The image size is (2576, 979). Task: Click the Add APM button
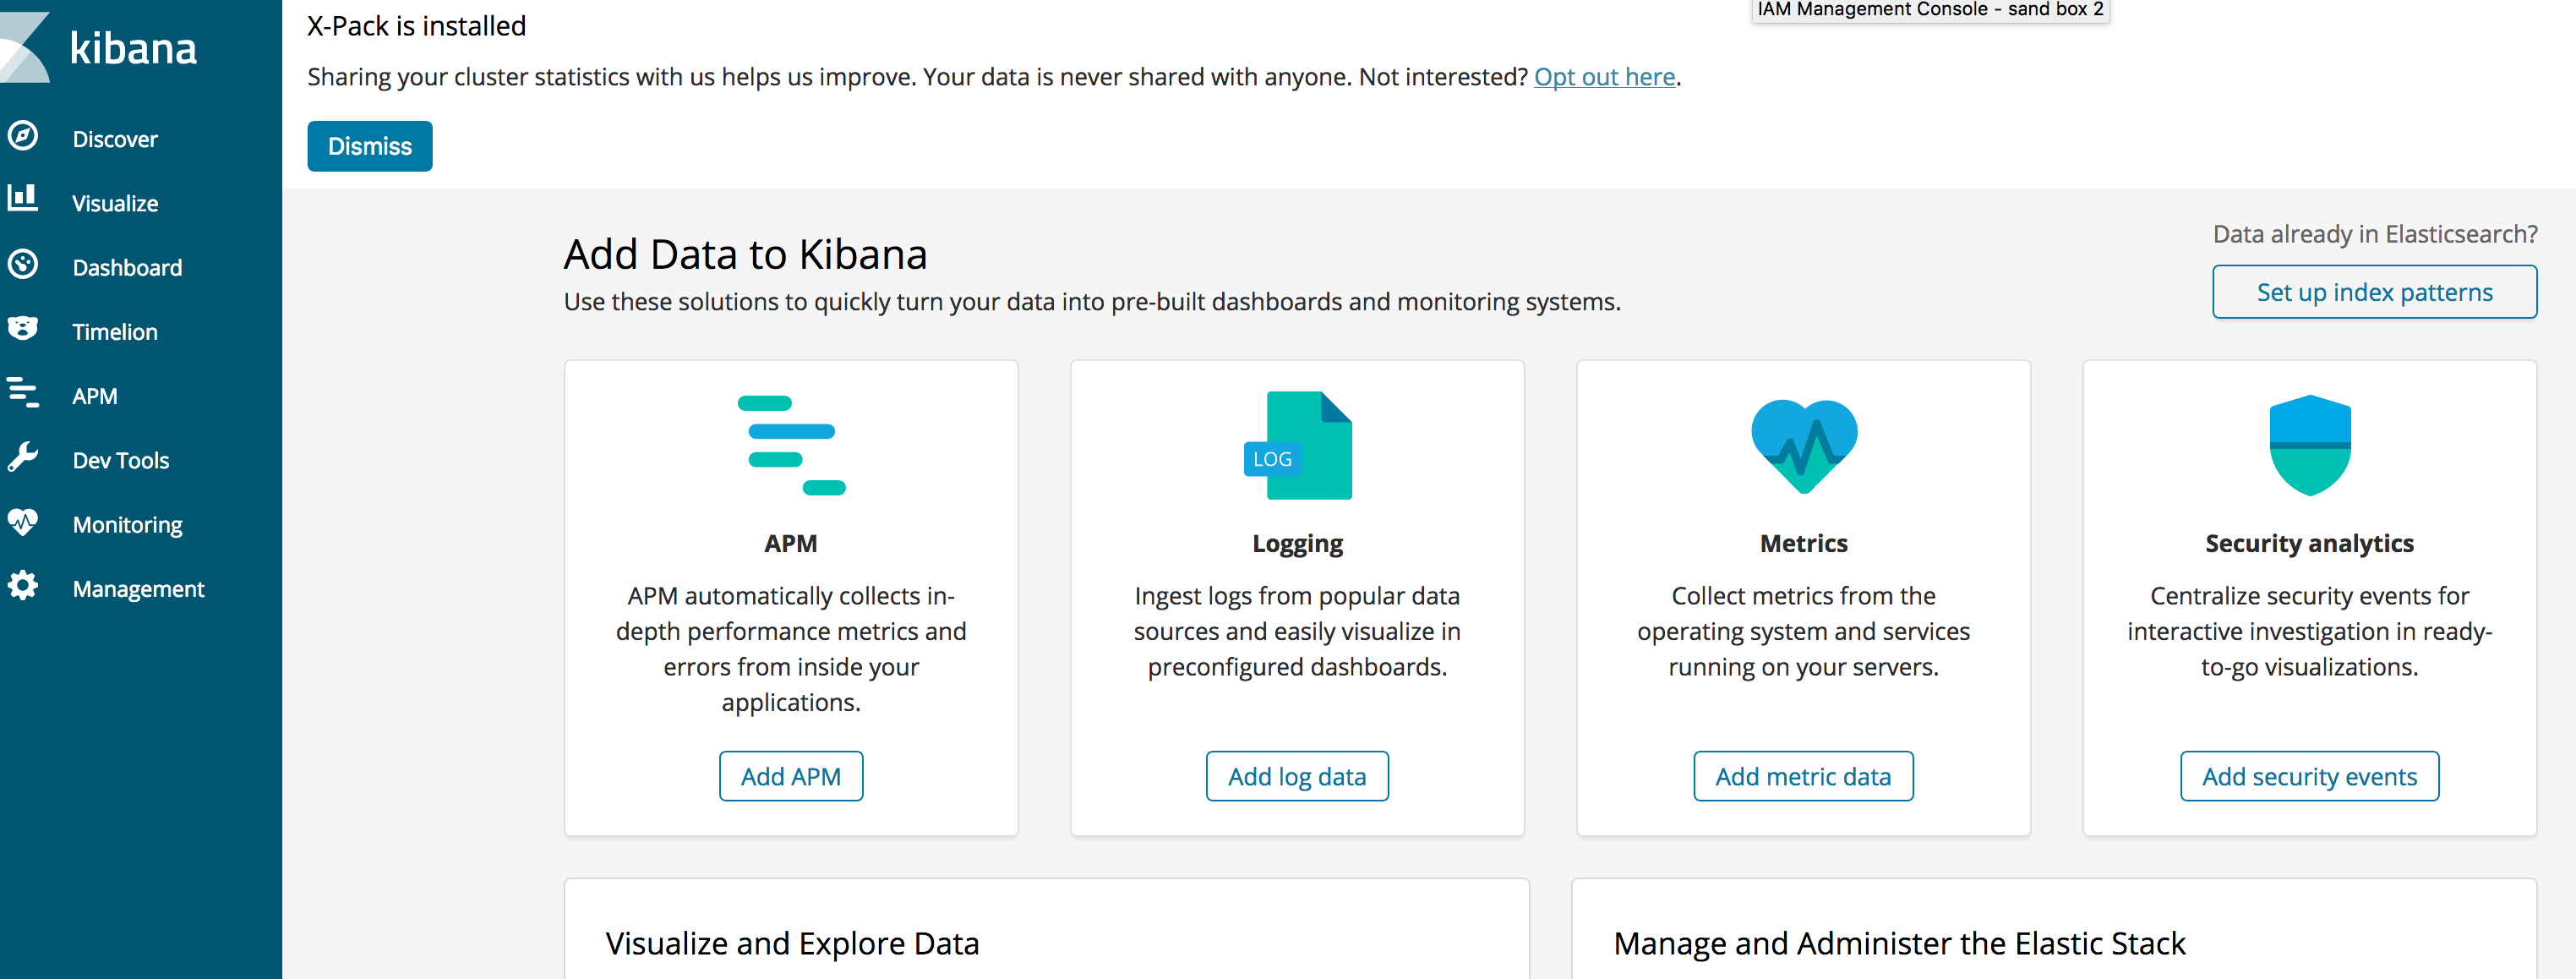pyautogui.click(x=791, y=776)
